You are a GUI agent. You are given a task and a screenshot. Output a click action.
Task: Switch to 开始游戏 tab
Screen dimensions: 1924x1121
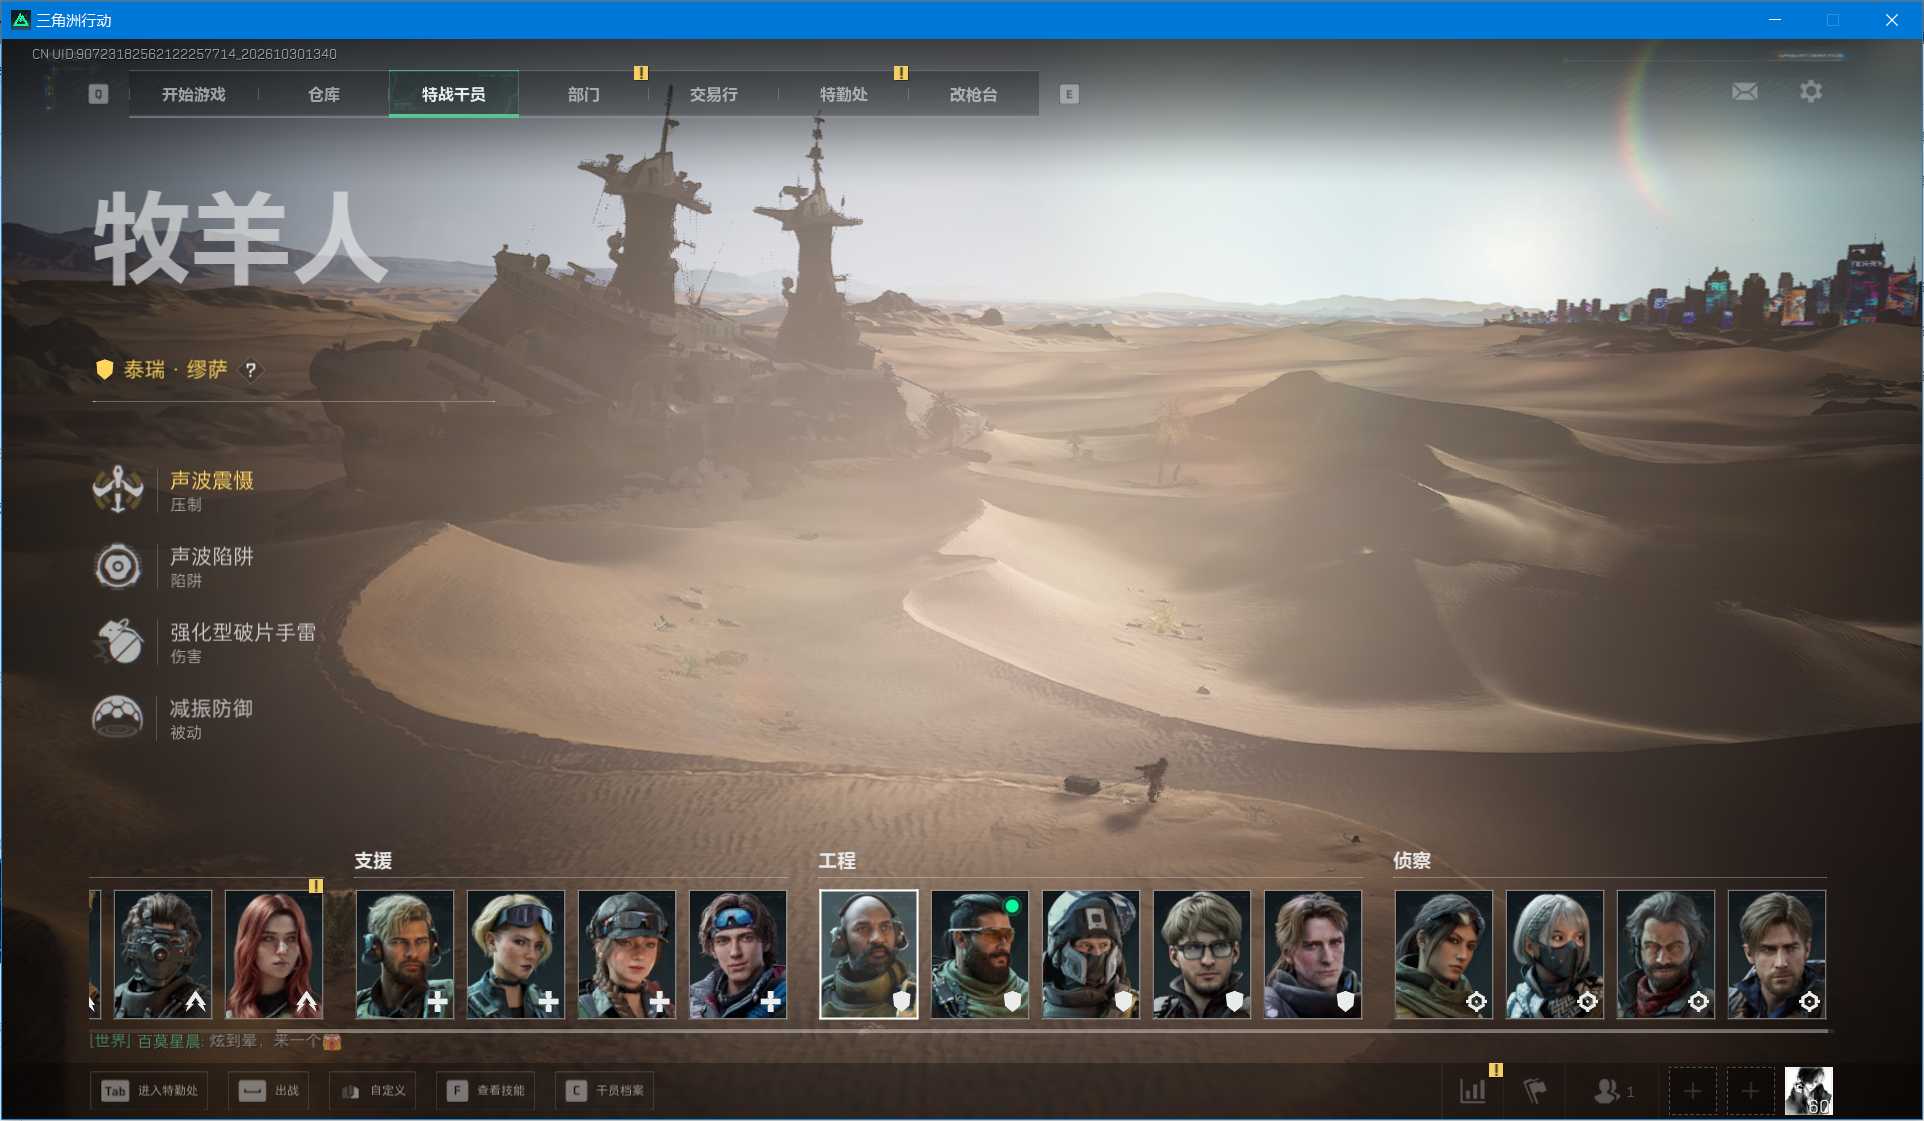(194, 94)
